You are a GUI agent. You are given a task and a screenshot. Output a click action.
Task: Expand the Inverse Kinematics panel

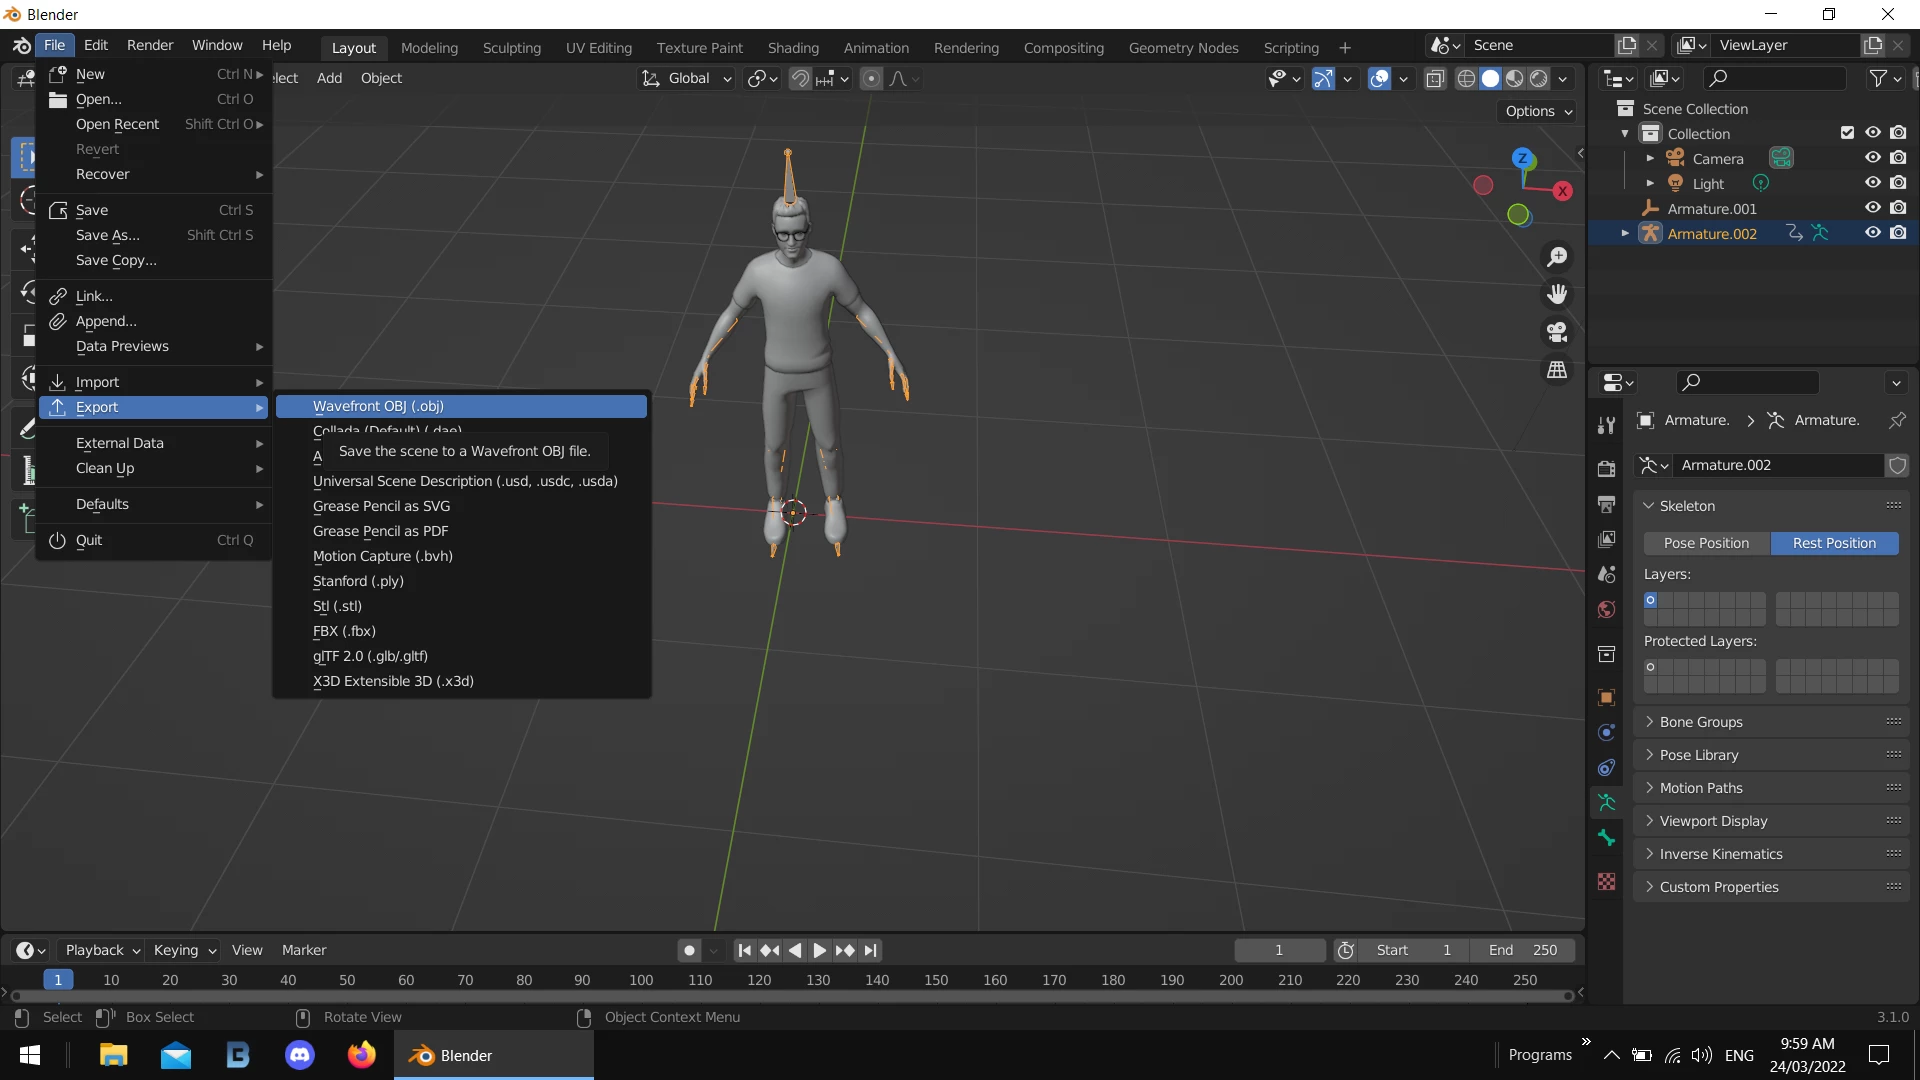tap(1720, 854)
